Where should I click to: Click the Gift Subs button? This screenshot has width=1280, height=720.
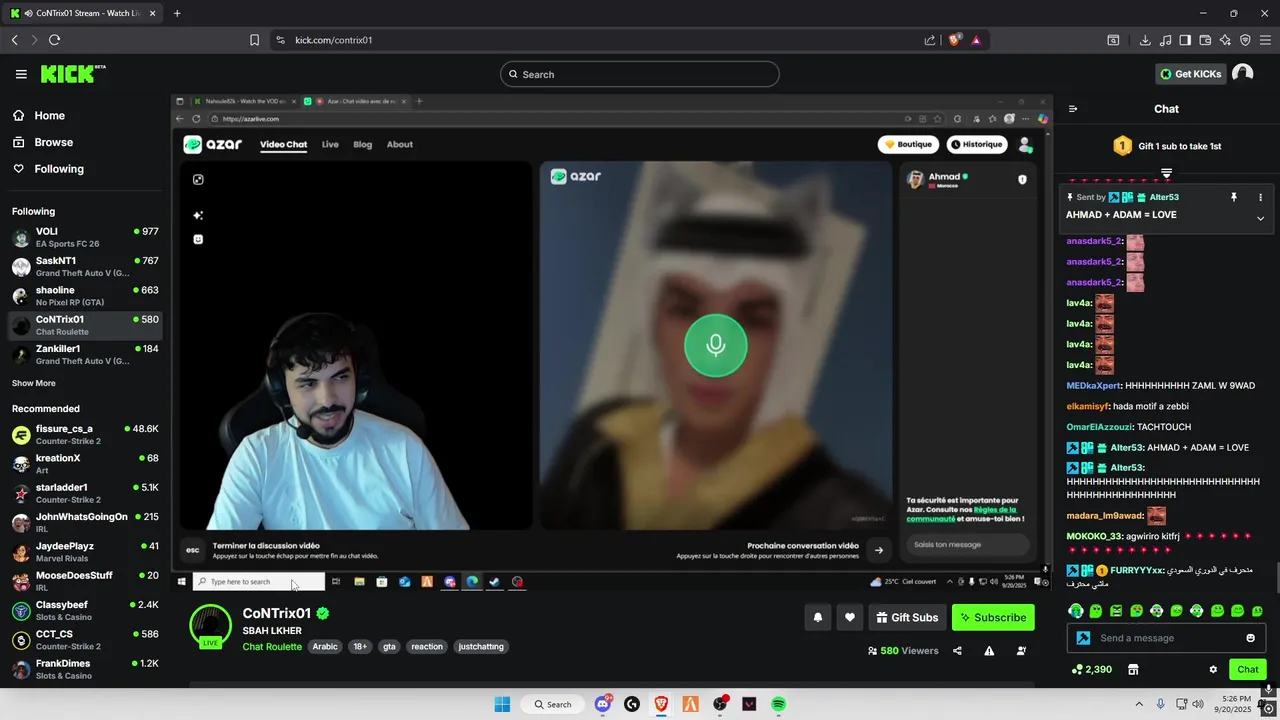[x=907, y=618]
